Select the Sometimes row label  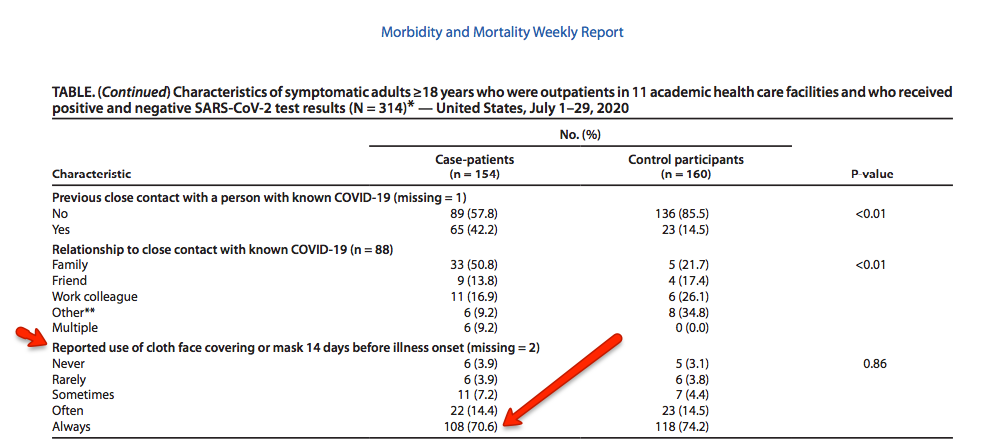83,395
